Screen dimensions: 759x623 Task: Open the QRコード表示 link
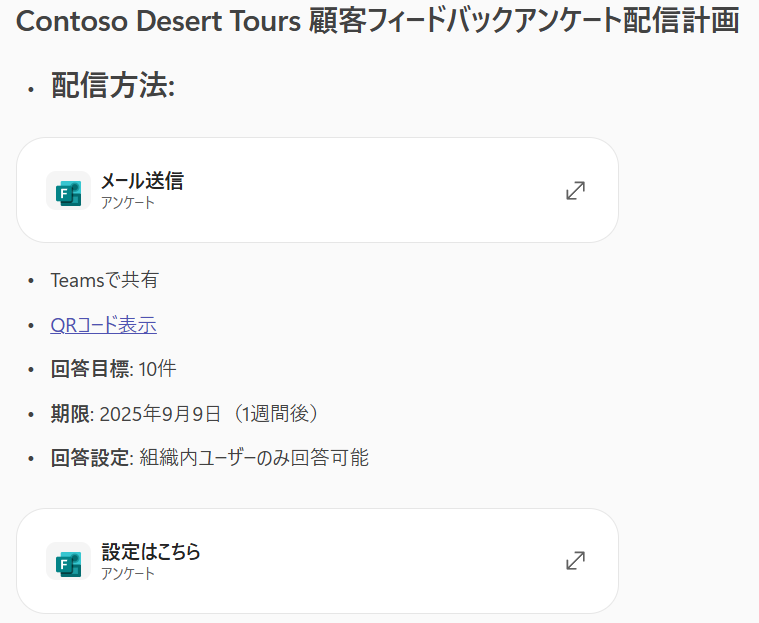[104, 325]
